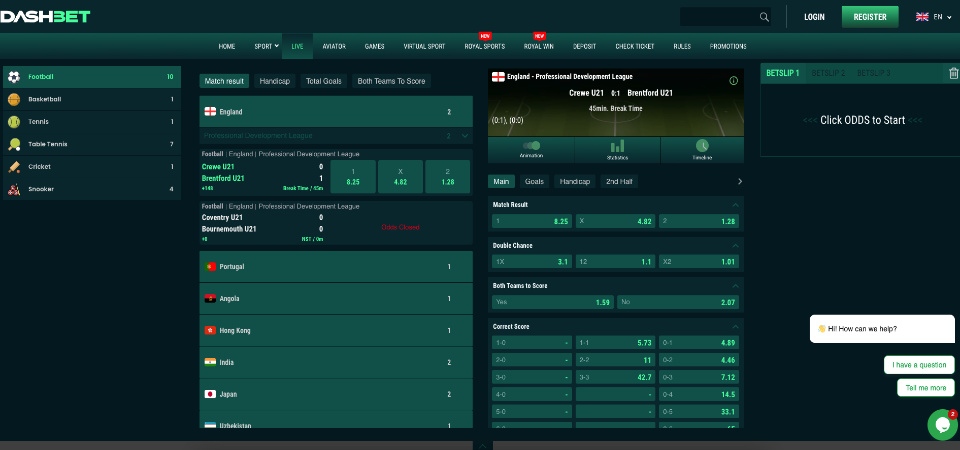Bet on Crewe U21 win at 8.25 in list
This screenshot has width=960, height=450.
tap(353, 177)
